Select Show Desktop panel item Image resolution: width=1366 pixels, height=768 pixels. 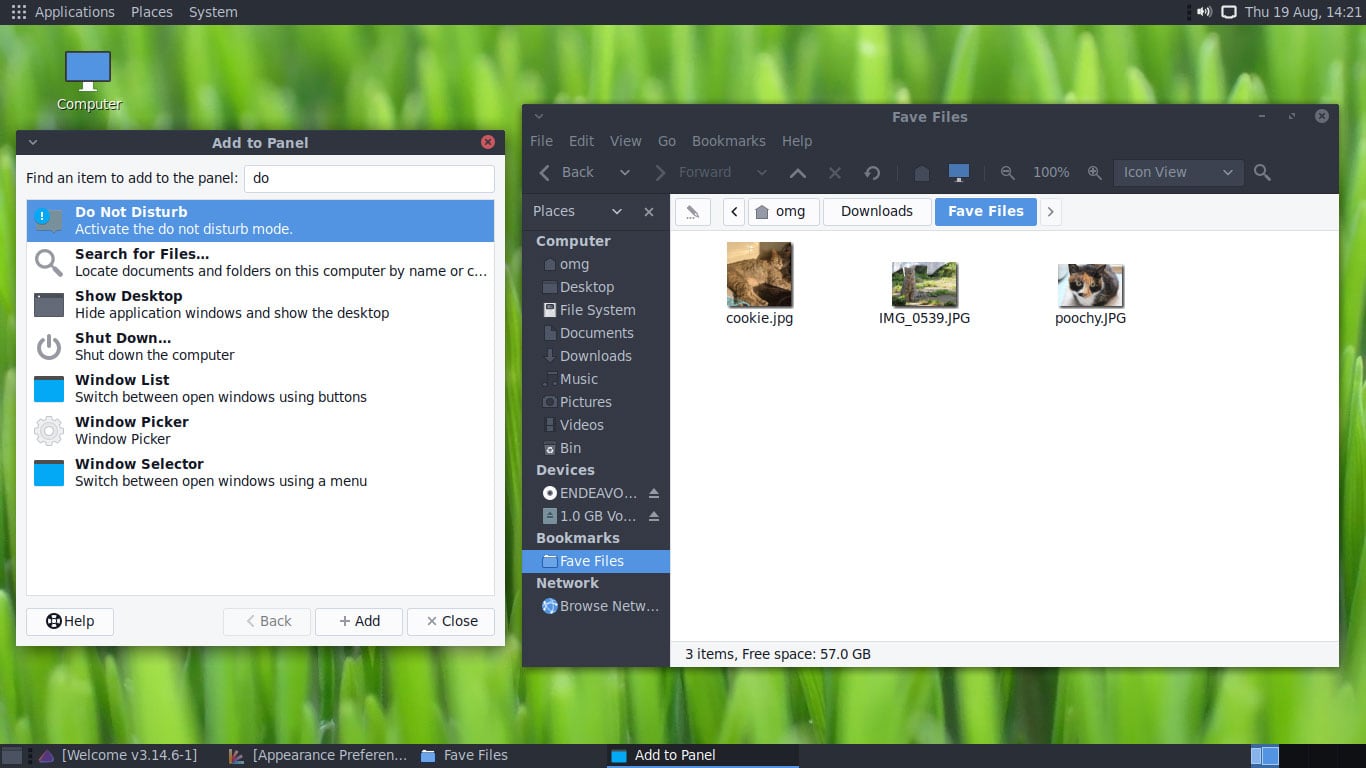[260, 304]
